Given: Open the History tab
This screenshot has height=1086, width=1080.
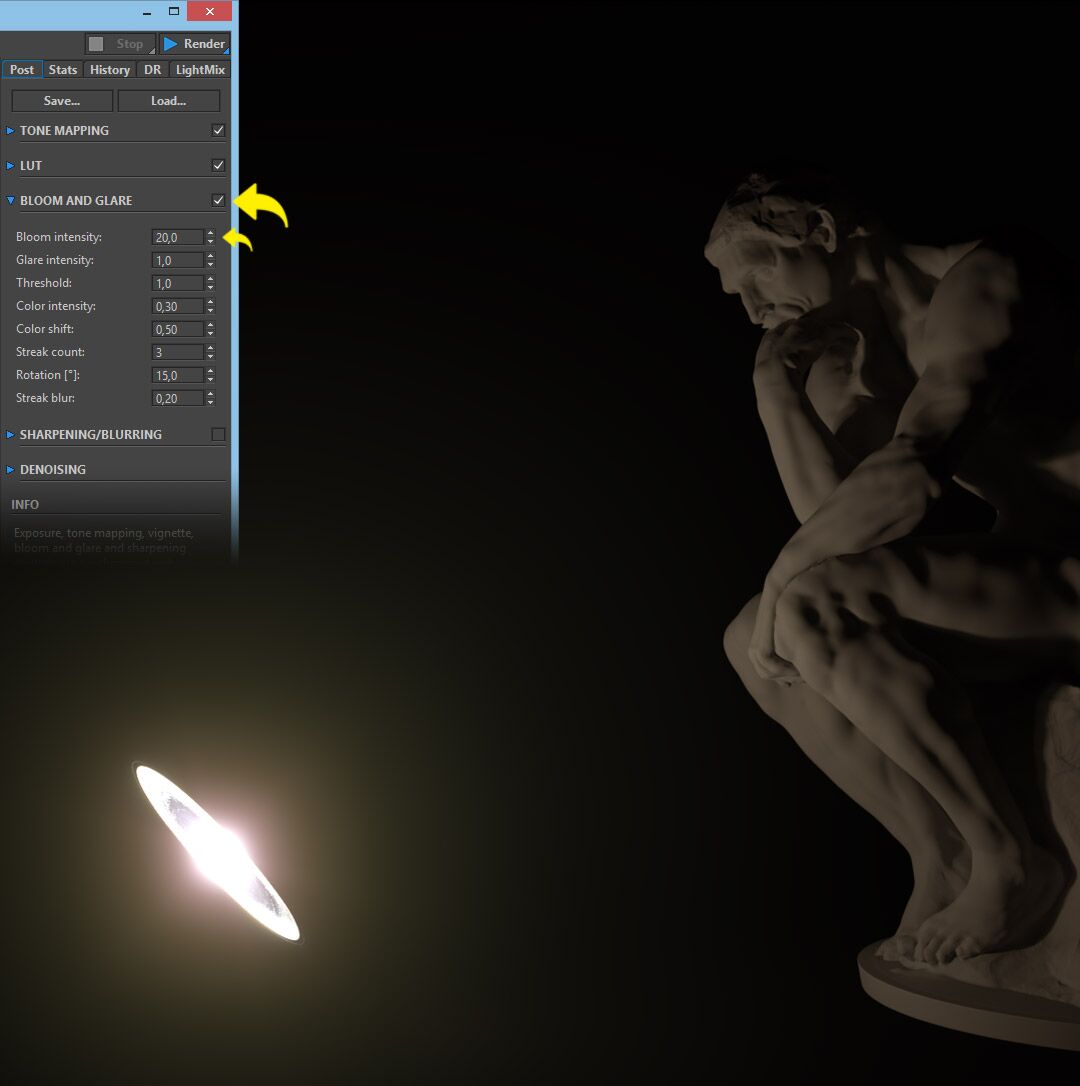Looking at the screenshot, I should pyautogui.click(x=109, y=69).
